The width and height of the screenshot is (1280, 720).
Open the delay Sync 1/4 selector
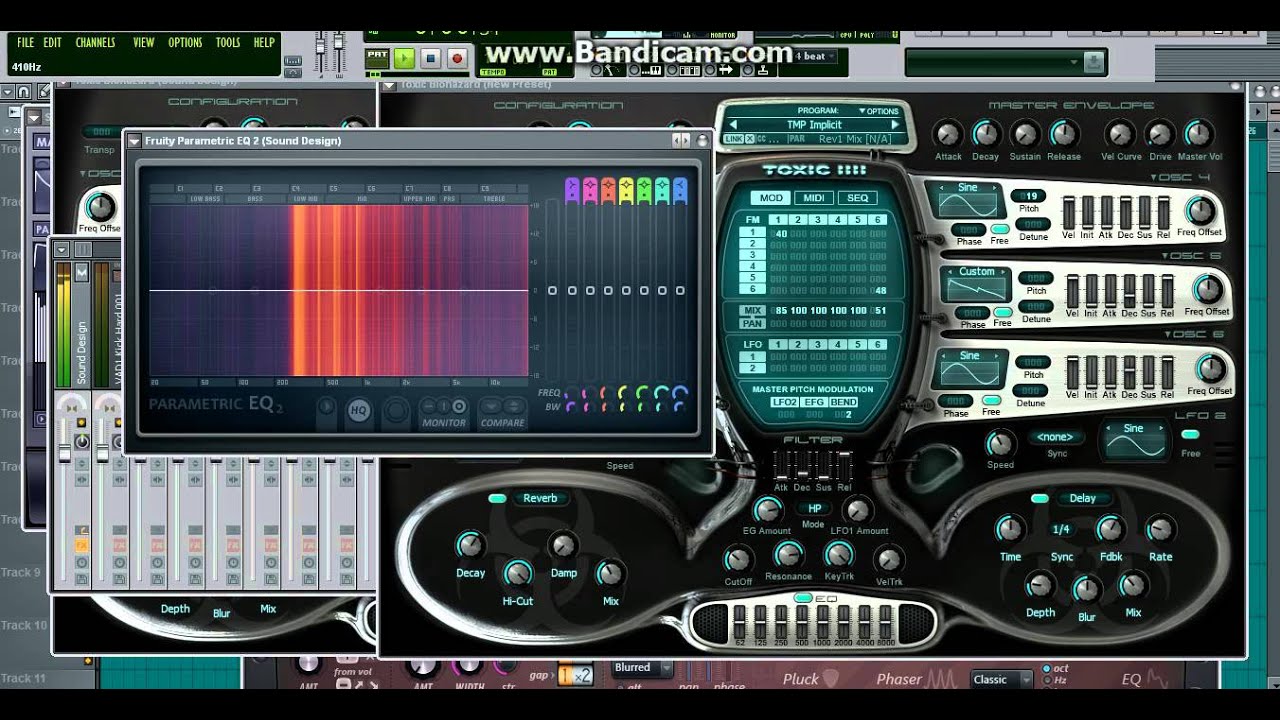click(x=1061, y=529)
